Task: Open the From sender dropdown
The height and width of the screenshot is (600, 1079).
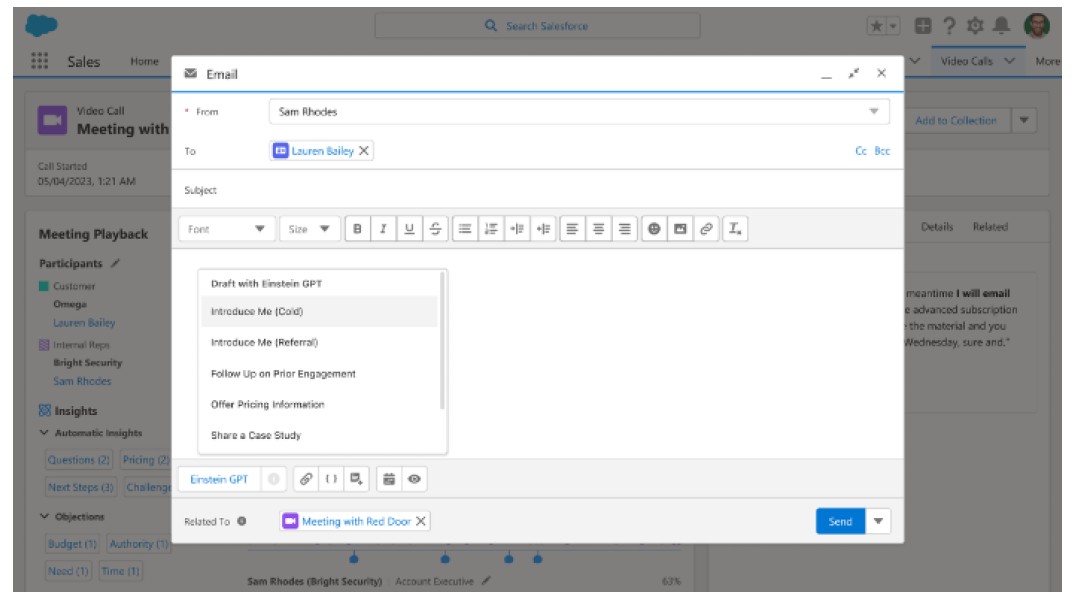Action: click(x=579, y=112)
